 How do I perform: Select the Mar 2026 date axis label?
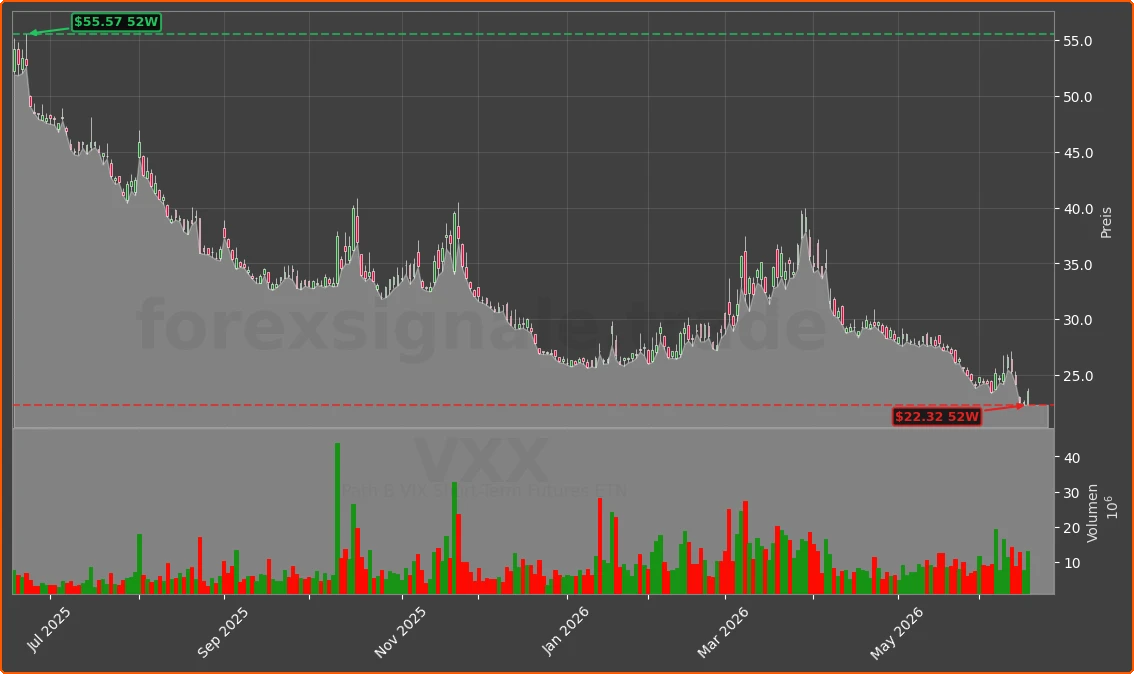[x=722, y=632]
